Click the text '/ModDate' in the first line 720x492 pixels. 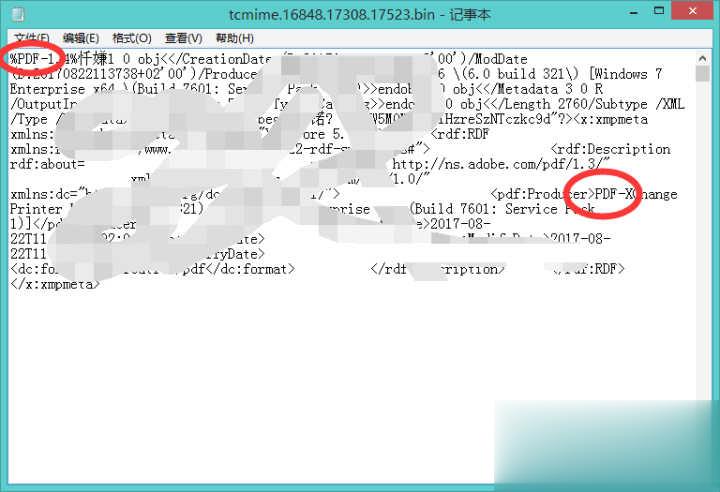pos(499,59)
